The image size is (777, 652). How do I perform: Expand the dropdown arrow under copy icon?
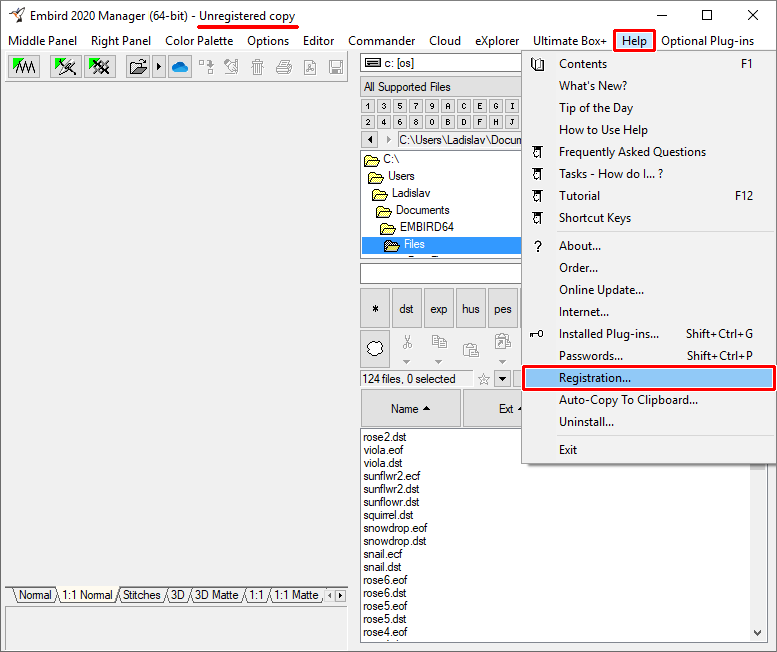click(438, 362)
